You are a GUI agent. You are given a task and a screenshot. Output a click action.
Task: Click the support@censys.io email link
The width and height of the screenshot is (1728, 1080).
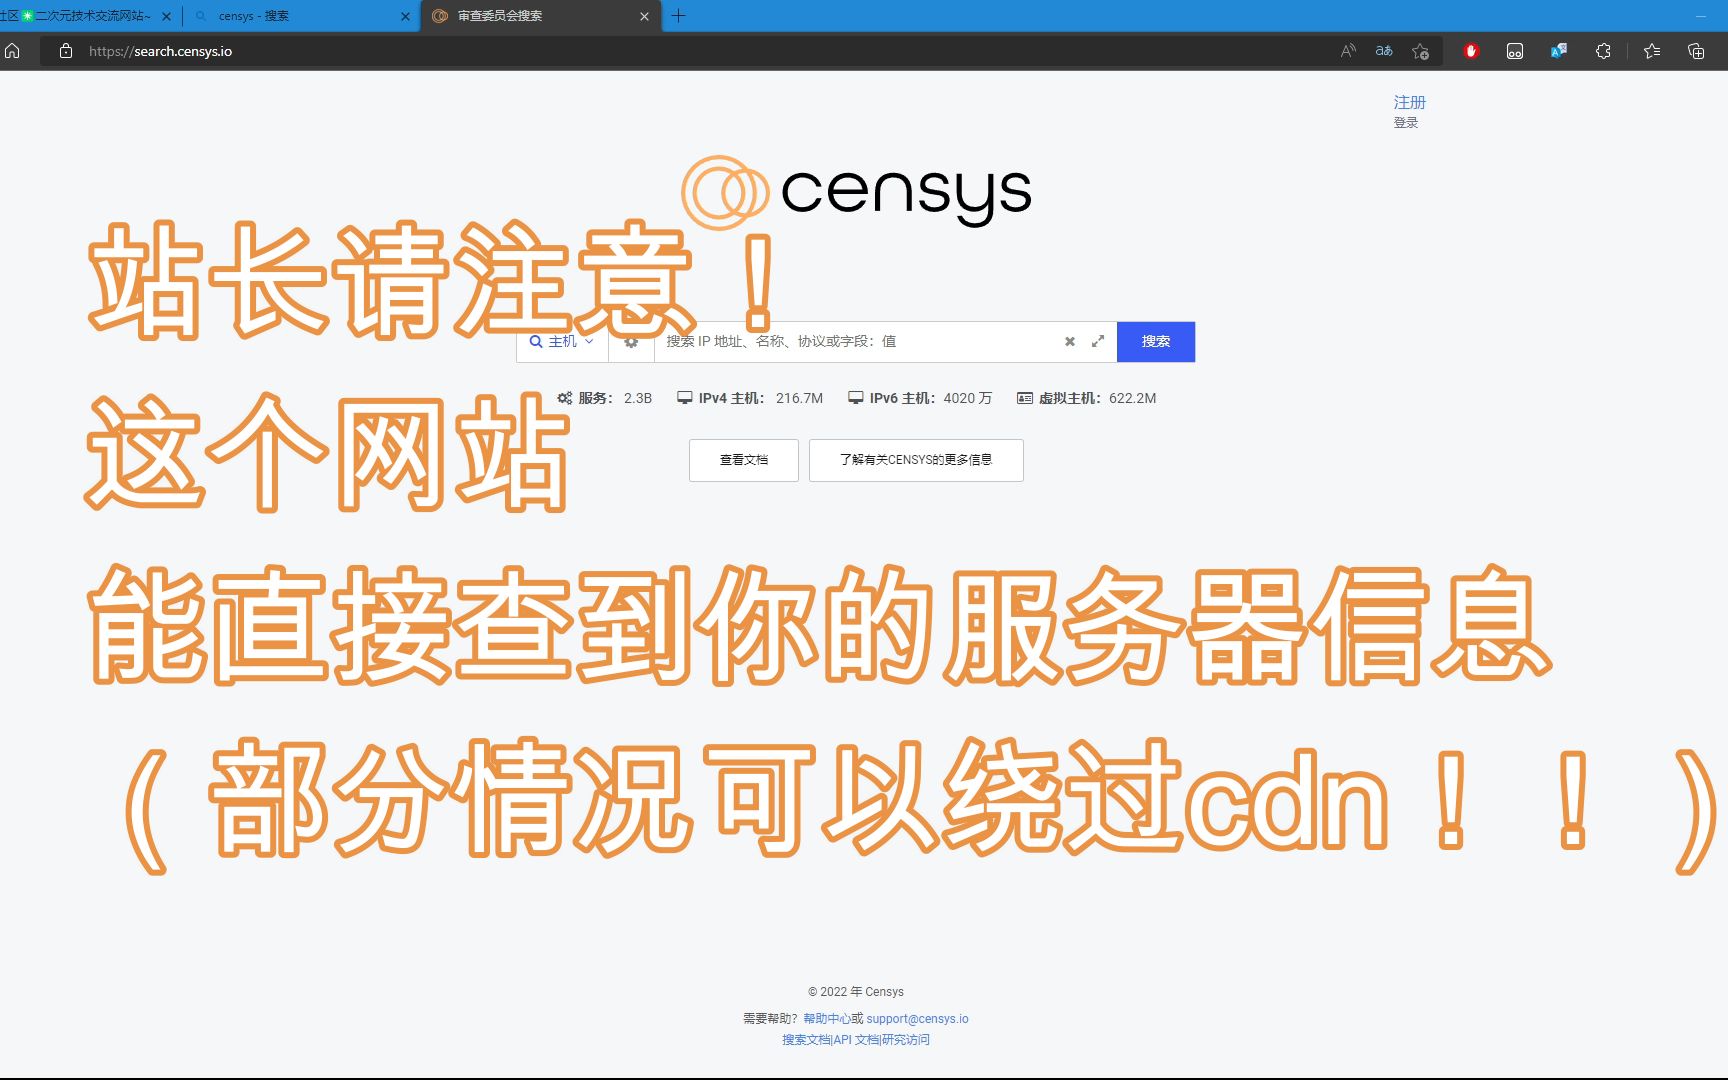coord(917,1019)
